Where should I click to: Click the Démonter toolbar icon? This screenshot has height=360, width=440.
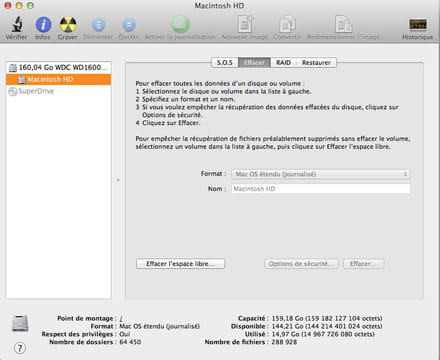coord(98,25)
